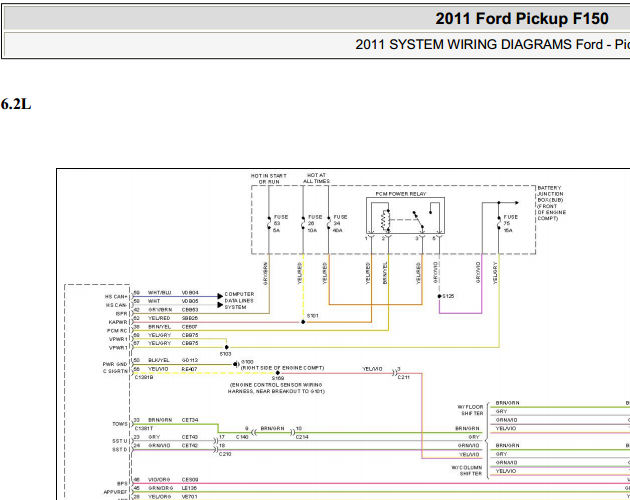This screenshot has height=500, width=630.
Task: Click the 'SST U' pin name
Action: pos(120,441)
